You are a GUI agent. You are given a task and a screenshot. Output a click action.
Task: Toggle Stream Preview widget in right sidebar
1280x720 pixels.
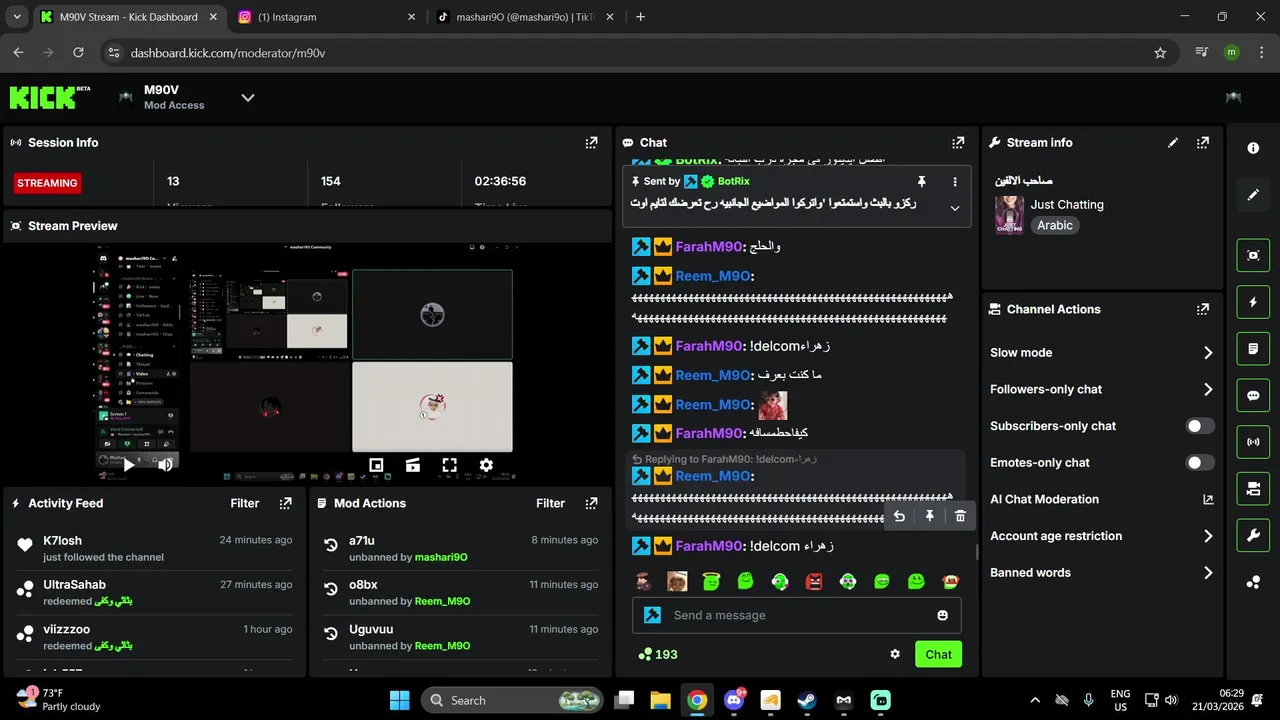(1253, 255)
